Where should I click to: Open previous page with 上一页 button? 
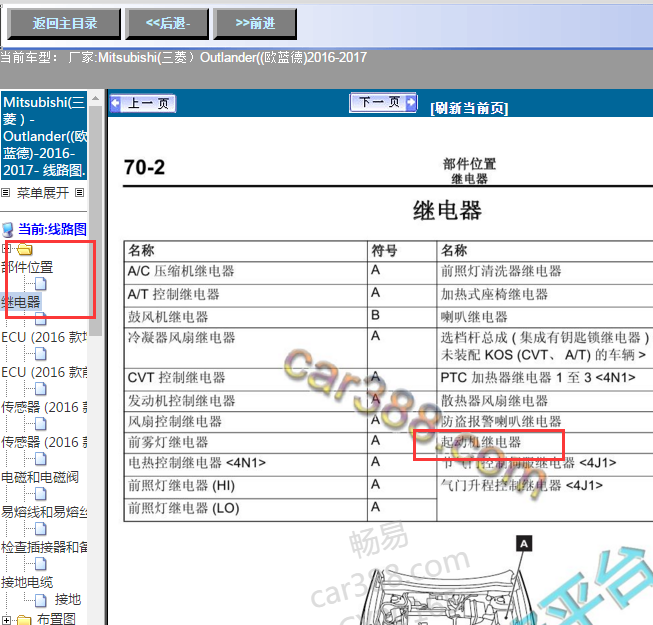pyautogui.click(x=143, y=103)
